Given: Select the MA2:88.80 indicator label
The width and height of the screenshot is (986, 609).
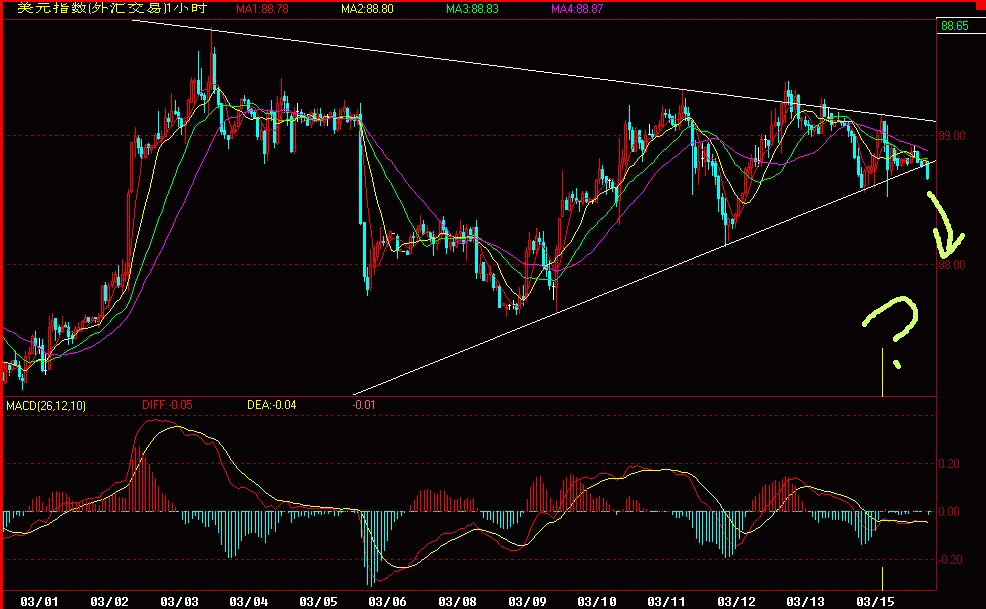Looking at the screenshot, I should [367, 9].
